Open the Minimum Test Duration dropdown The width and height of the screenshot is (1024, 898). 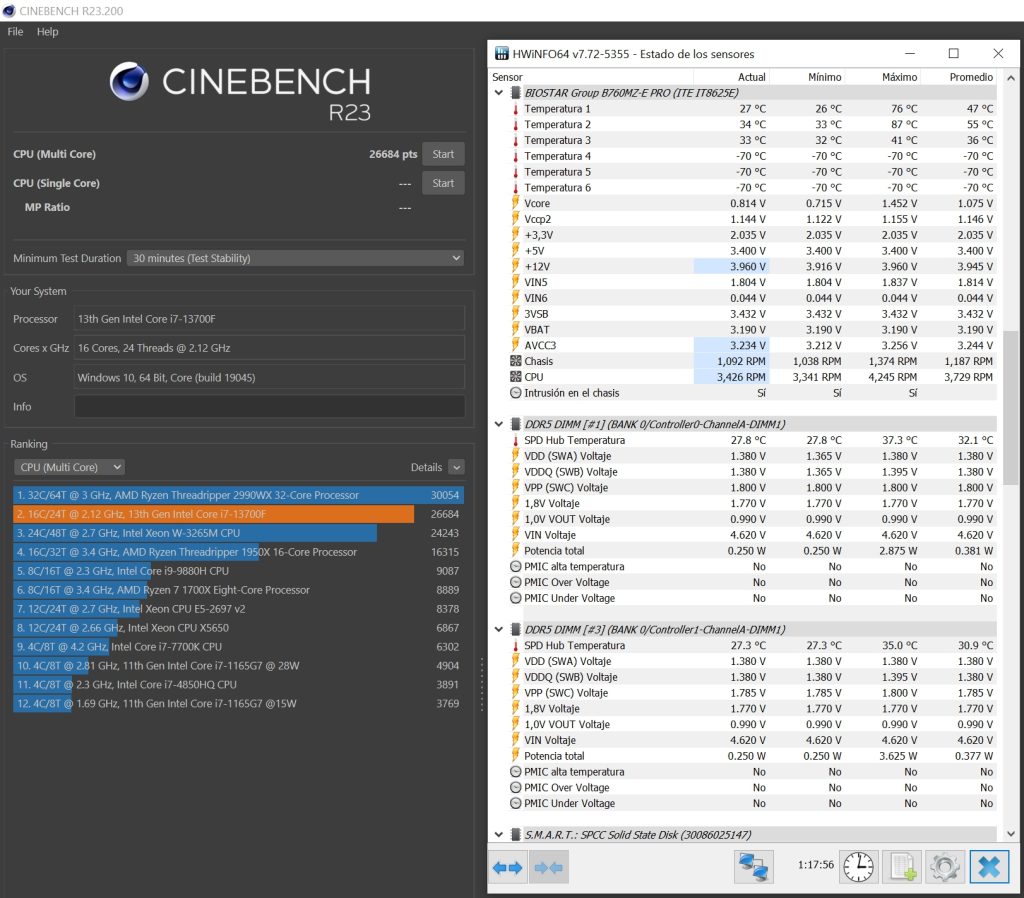(x=295, y=258)
